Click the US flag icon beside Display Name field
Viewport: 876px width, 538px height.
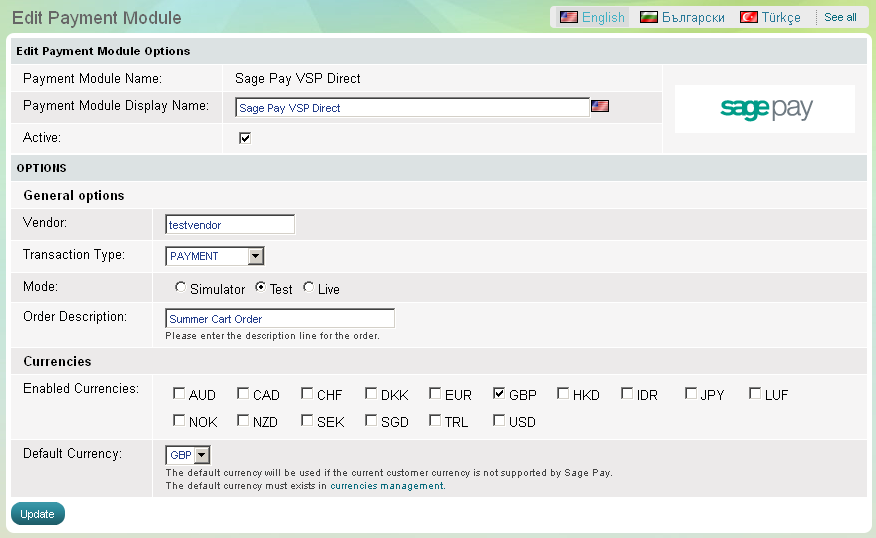click(x=600, y=107)
